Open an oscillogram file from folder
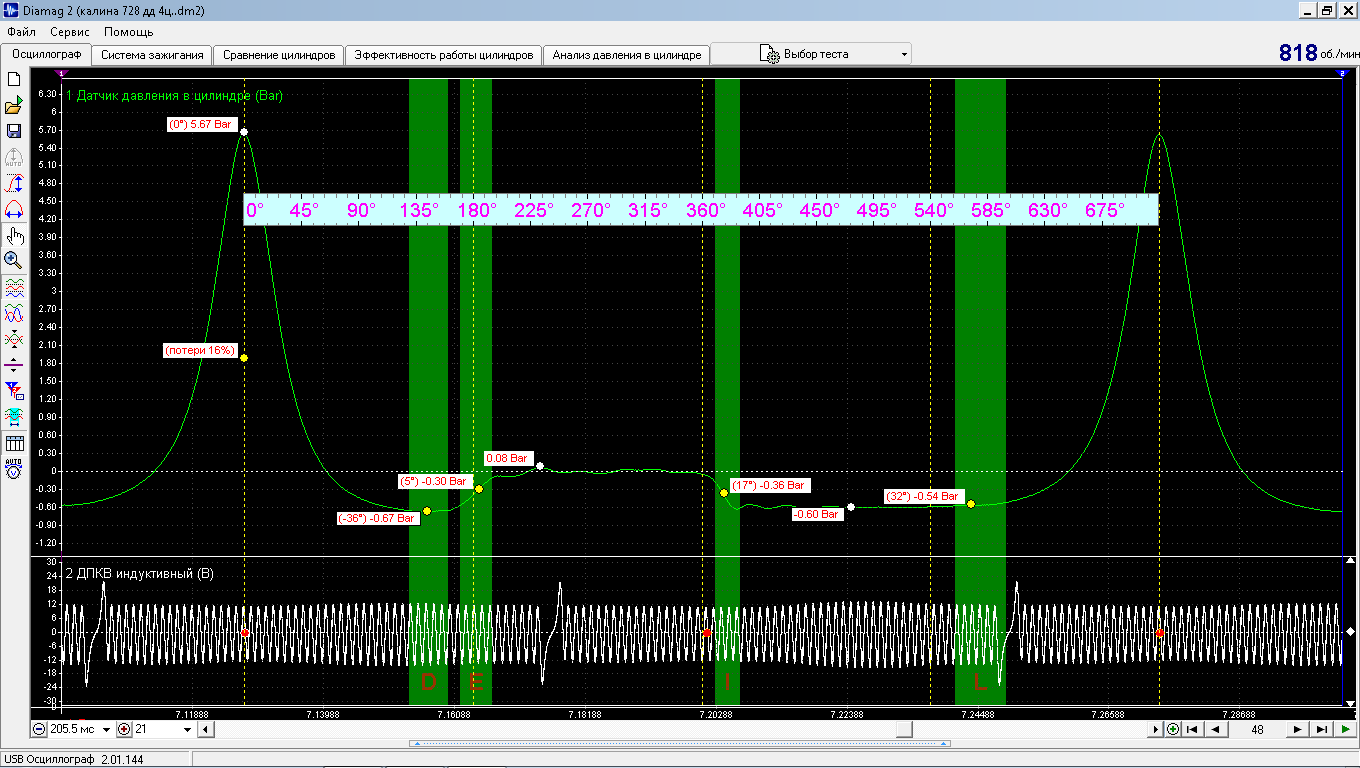This screenshot has width=1360, height=768. tap(14, 106)
